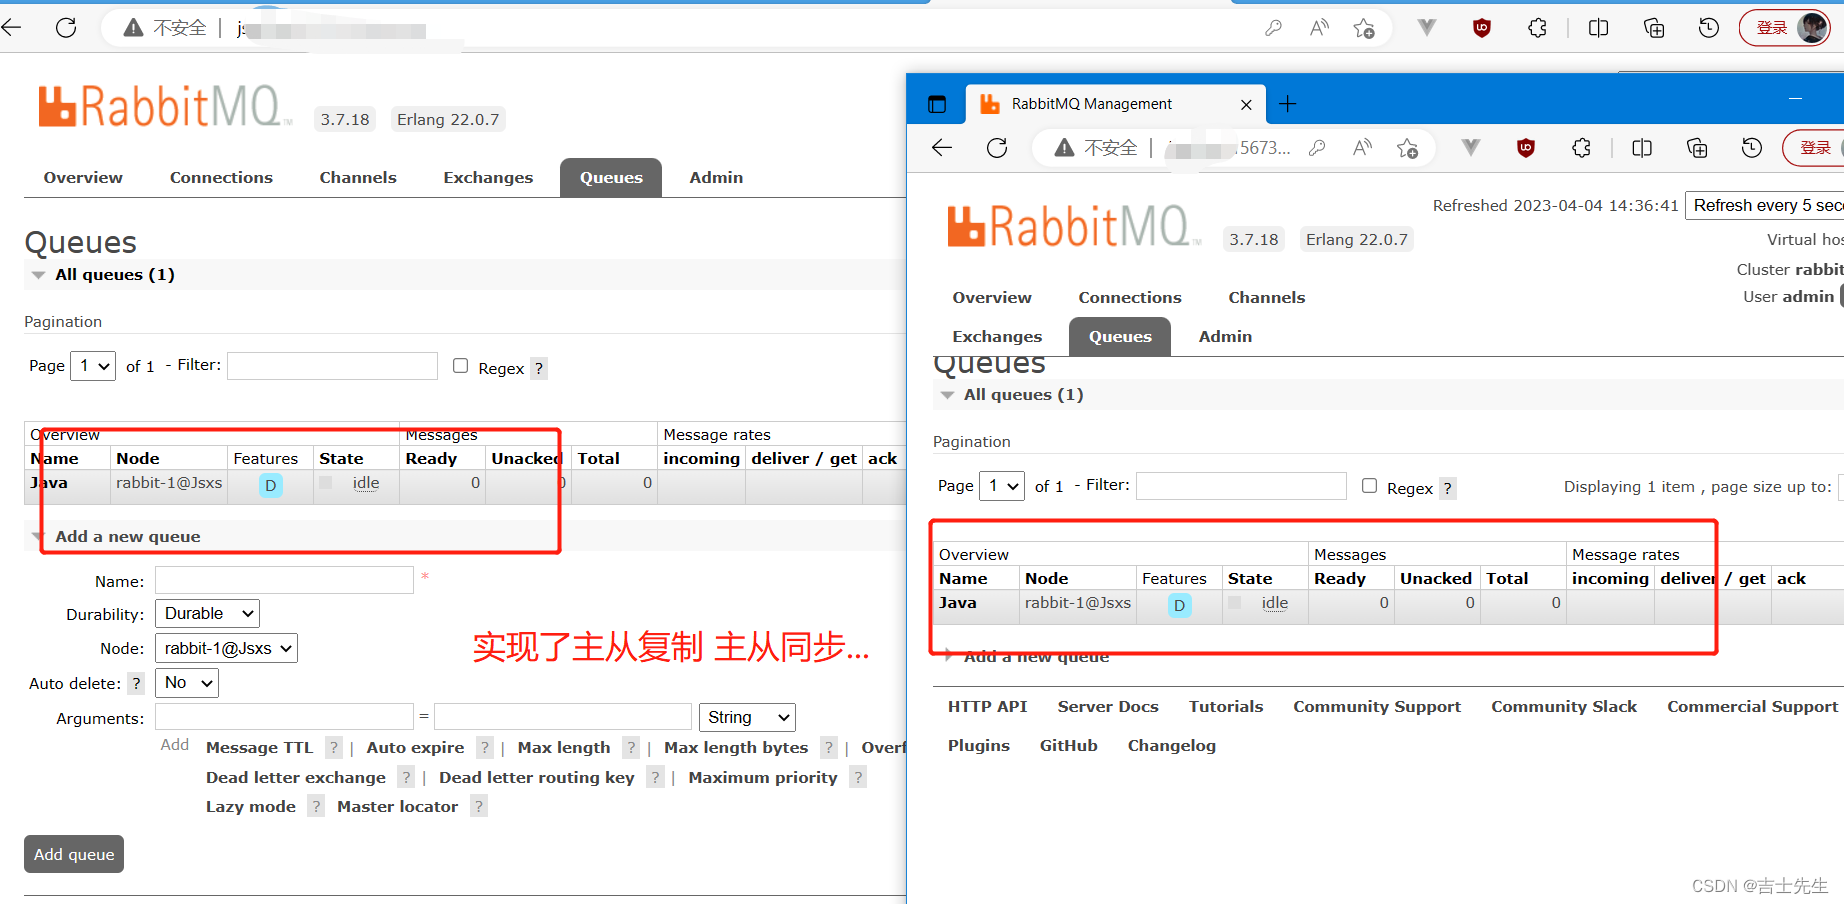Open the Page number dropdown in left window
Viewport: 1844px width, 904px height.
tap(93, 366)
